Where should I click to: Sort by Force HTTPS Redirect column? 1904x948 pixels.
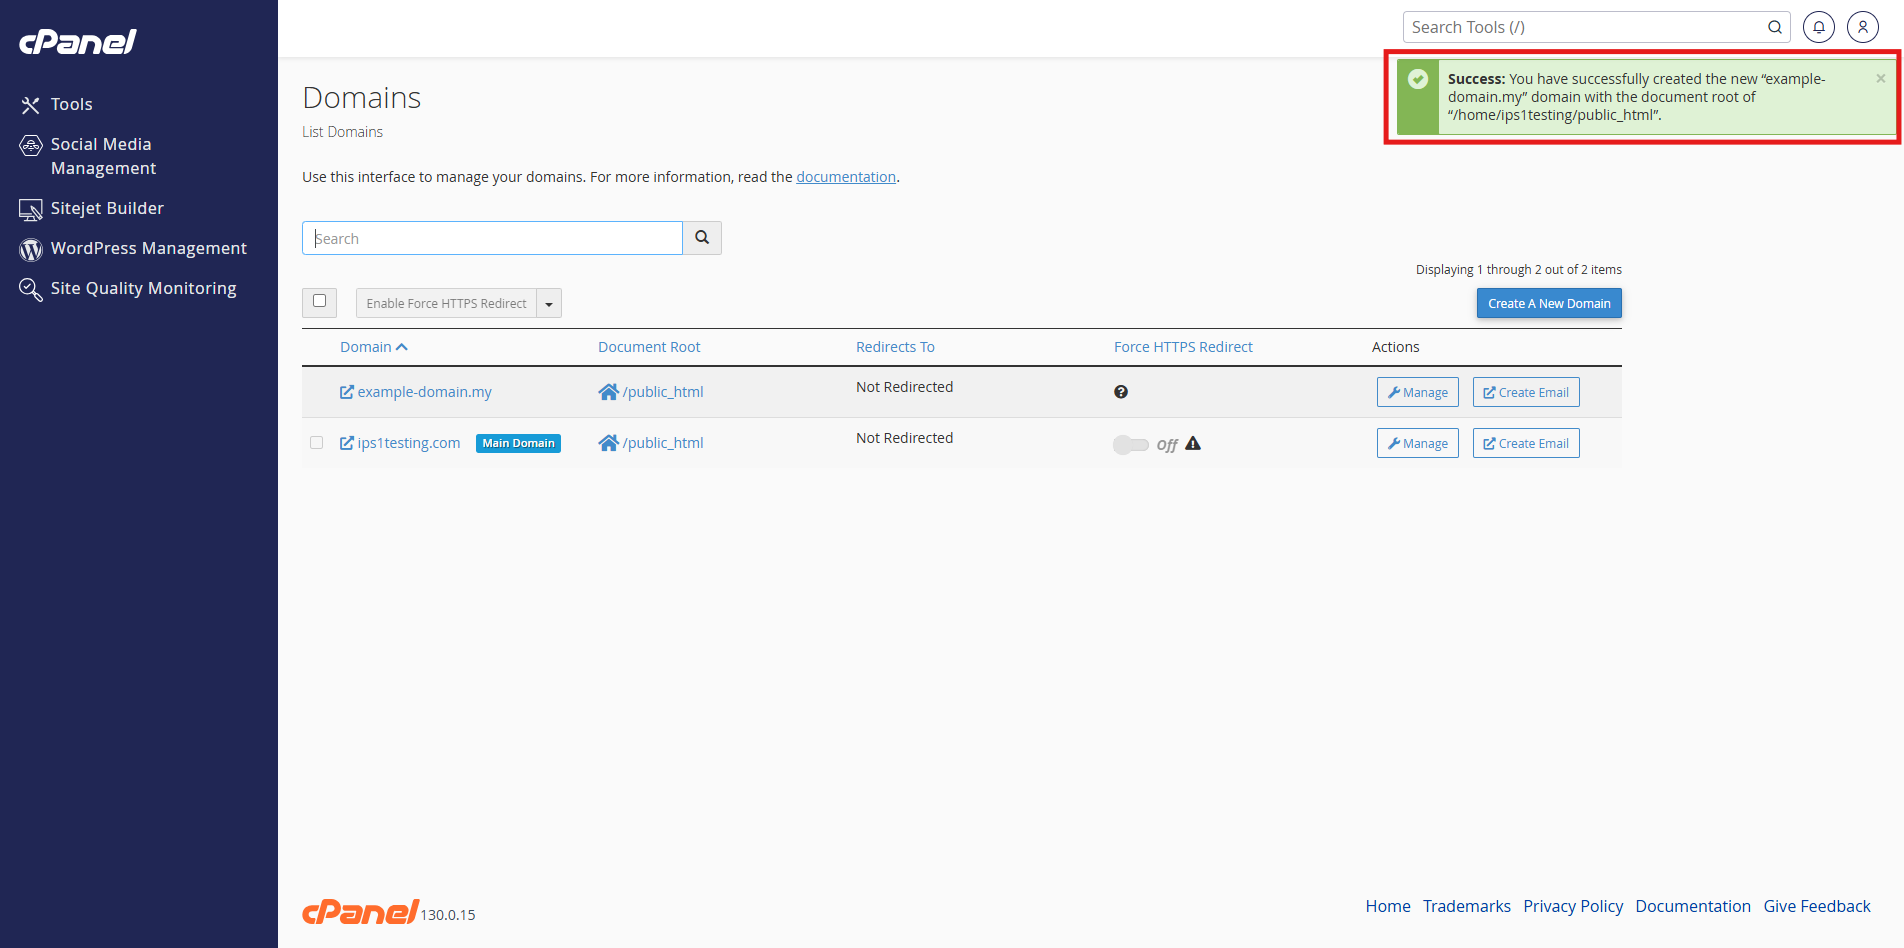(x=1183, y=347)
